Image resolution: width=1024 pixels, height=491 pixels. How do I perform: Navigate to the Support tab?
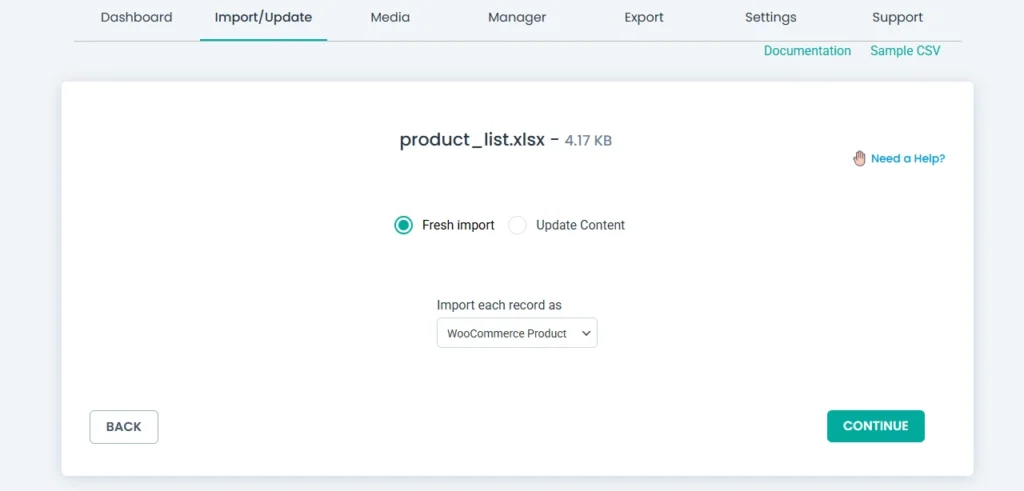(897, 17)
